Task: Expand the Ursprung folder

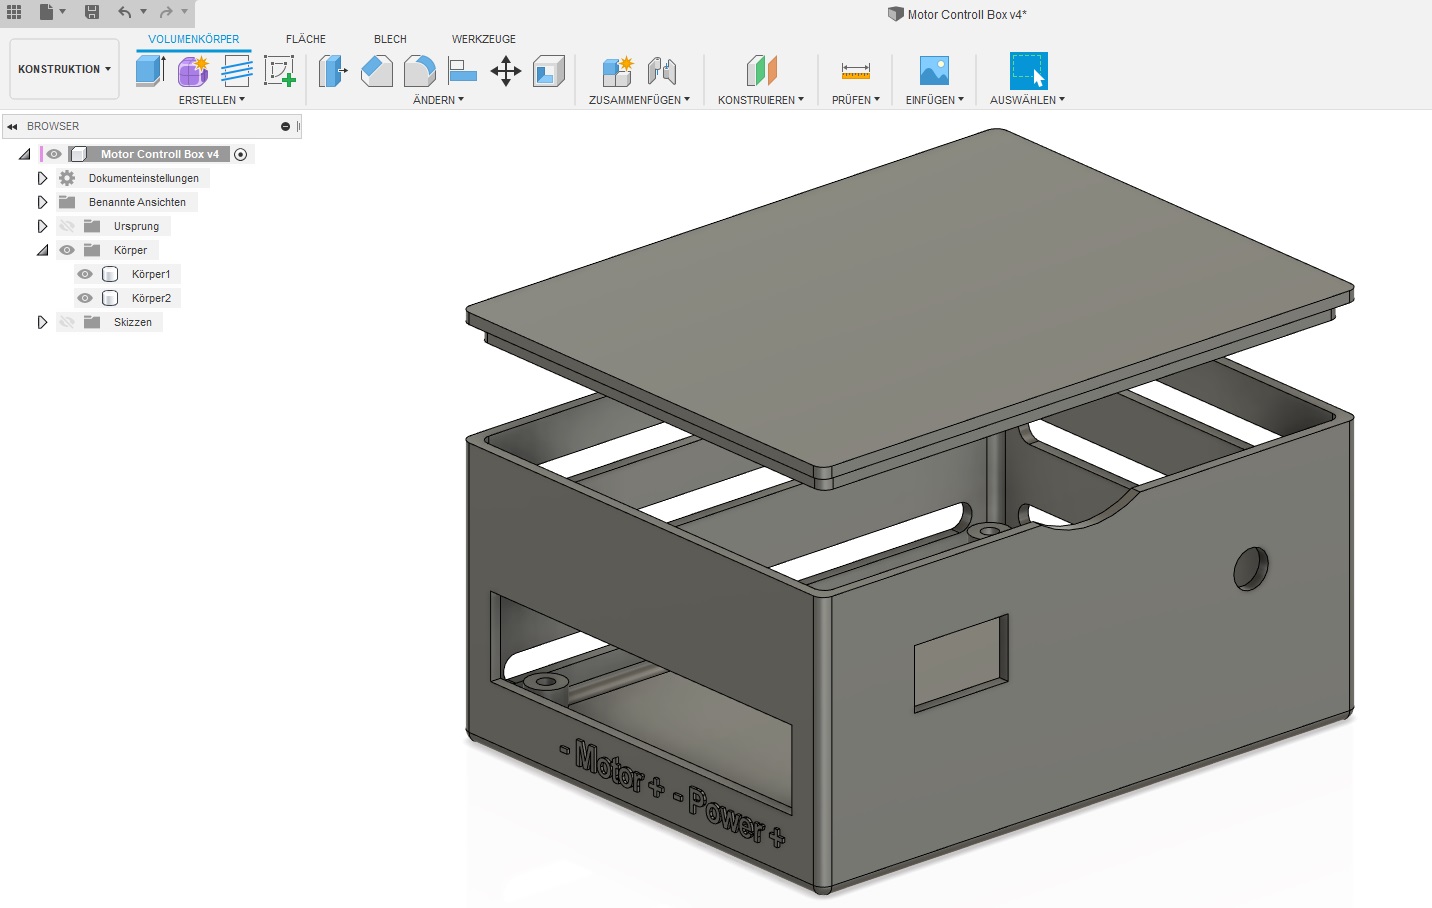Action: 42,226
